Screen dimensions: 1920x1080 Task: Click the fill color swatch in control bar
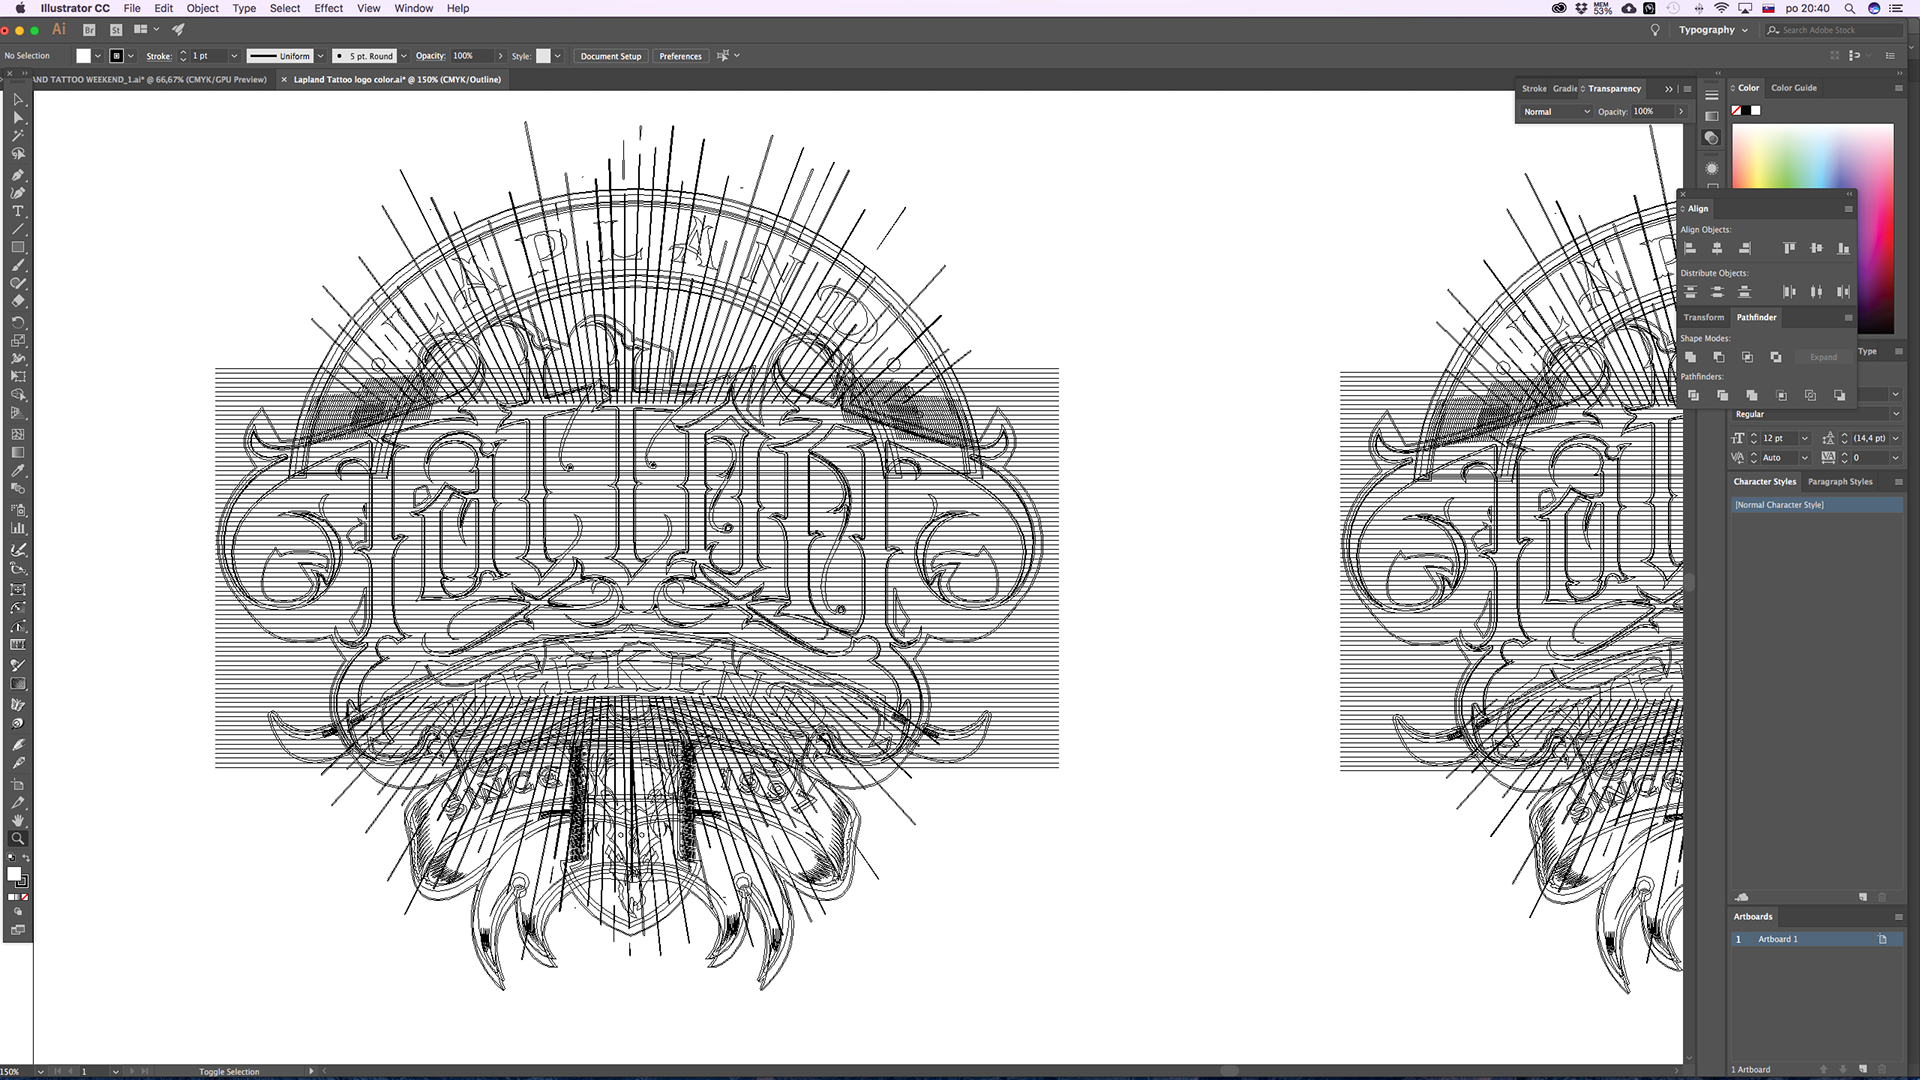(84, 56)
